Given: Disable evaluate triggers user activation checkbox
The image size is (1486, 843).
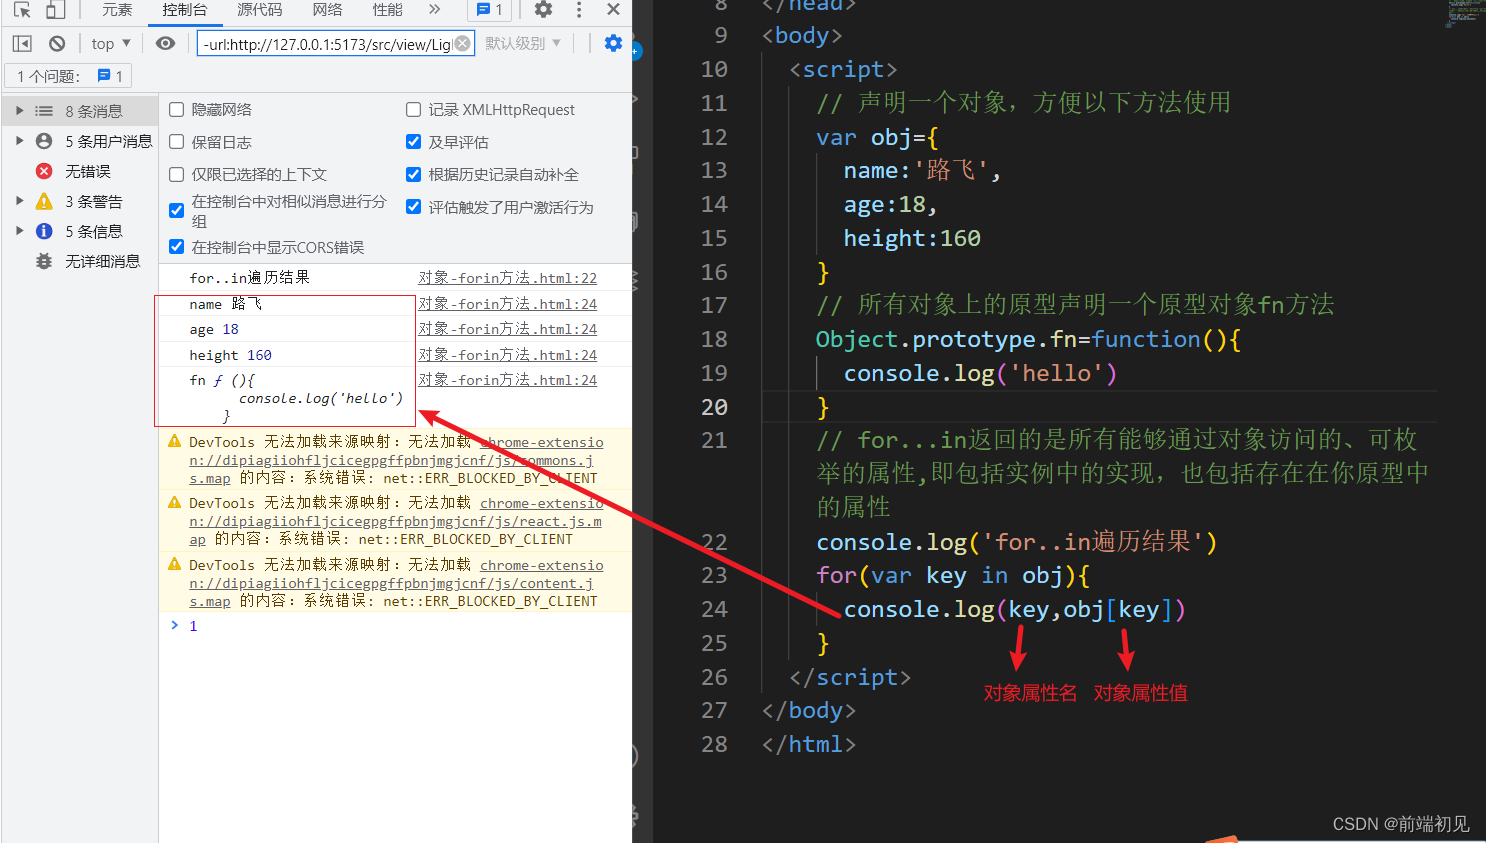Looking at the screenshot, I should click(413, 206).
